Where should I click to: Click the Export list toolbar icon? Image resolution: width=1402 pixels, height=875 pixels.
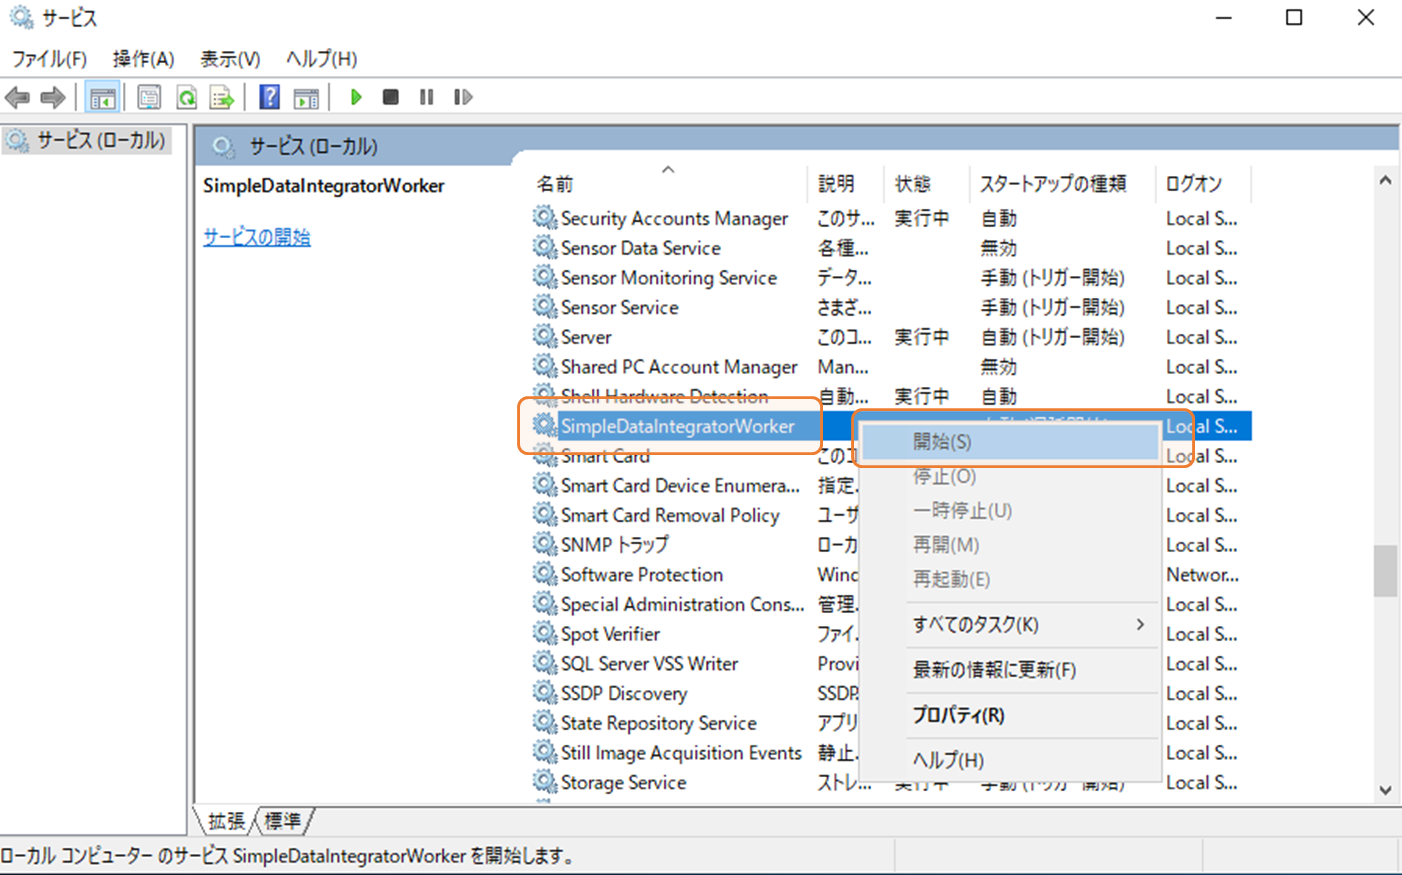[x=222, y=97]
